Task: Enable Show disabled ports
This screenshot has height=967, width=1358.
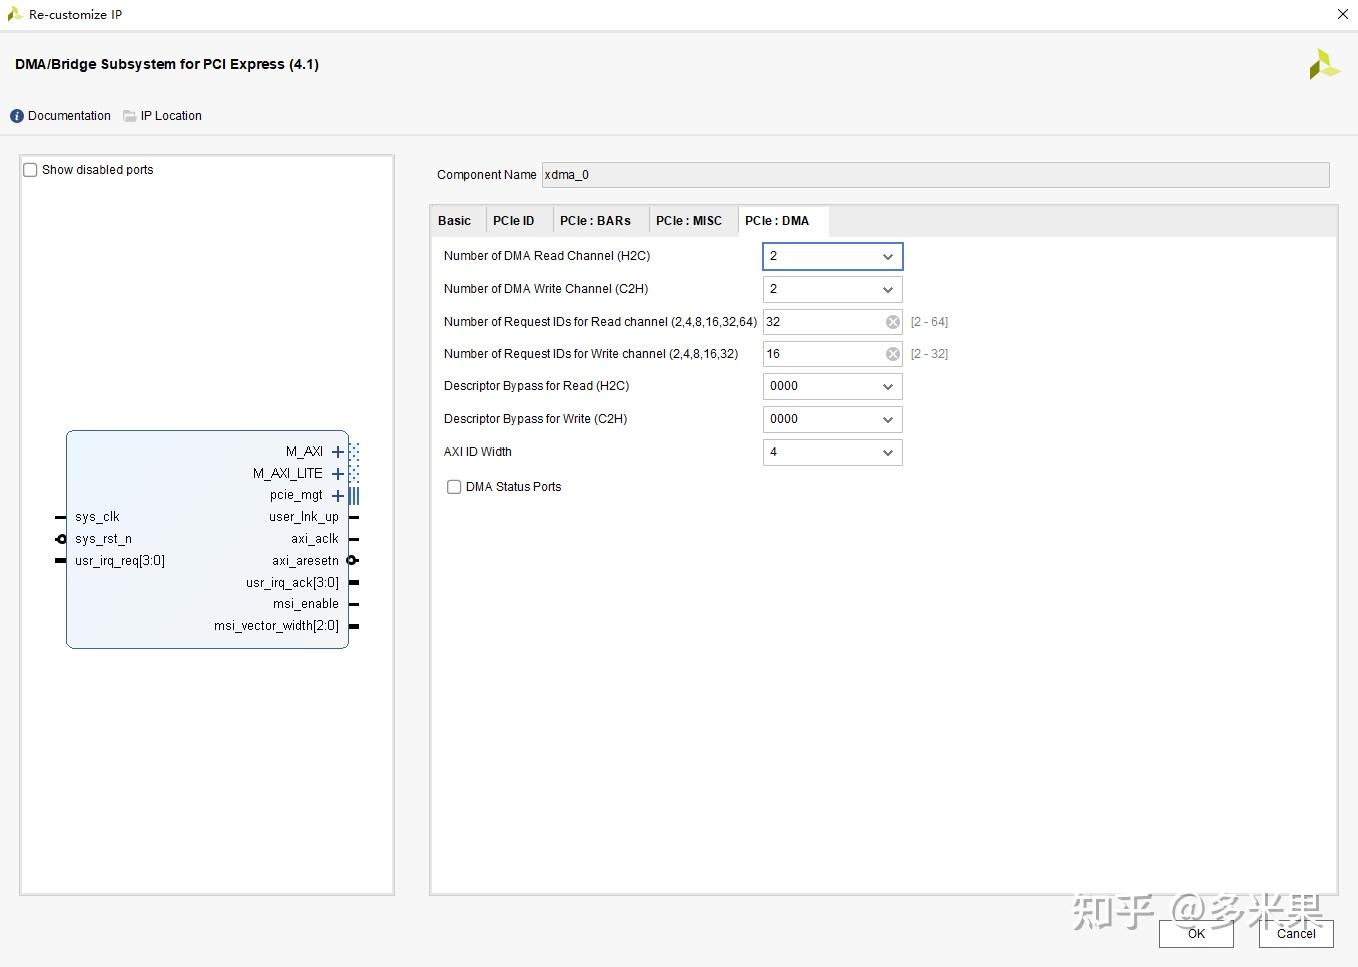Action: click(30, 169)
